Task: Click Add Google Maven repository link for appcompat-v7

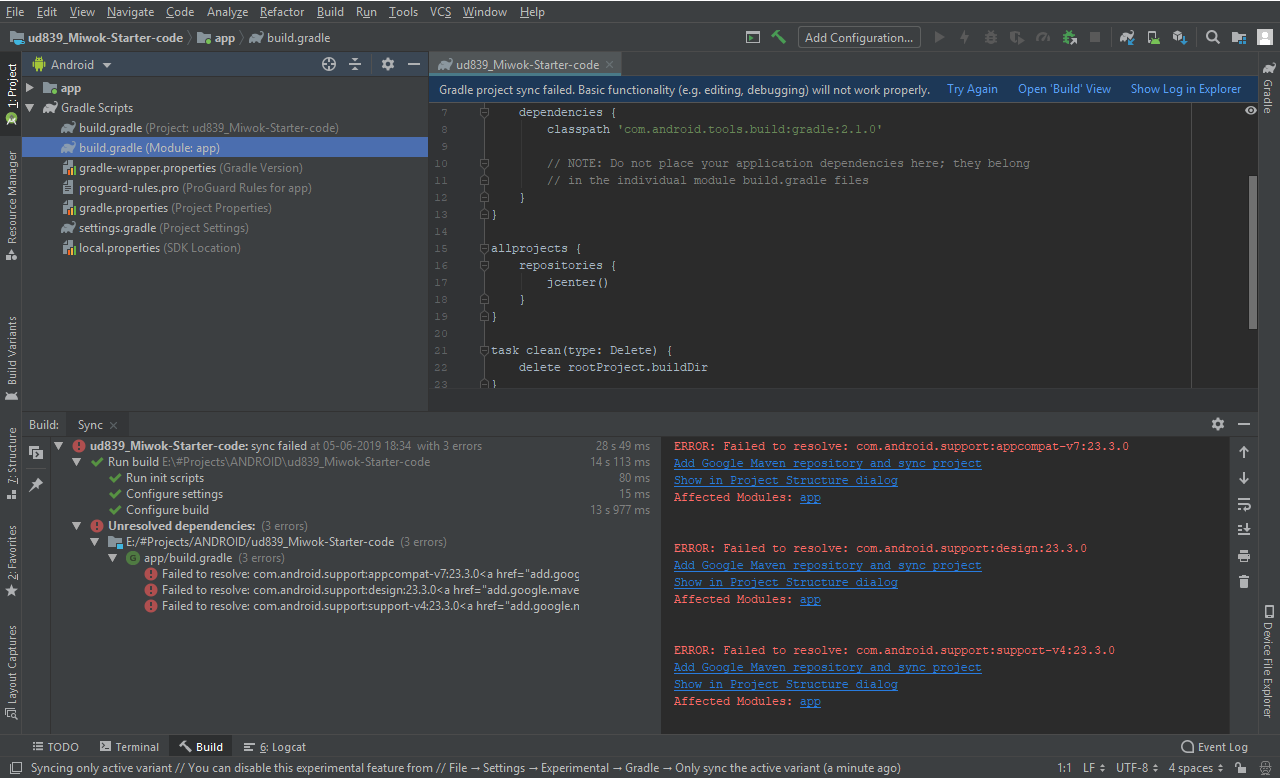Action: point(827,463)
